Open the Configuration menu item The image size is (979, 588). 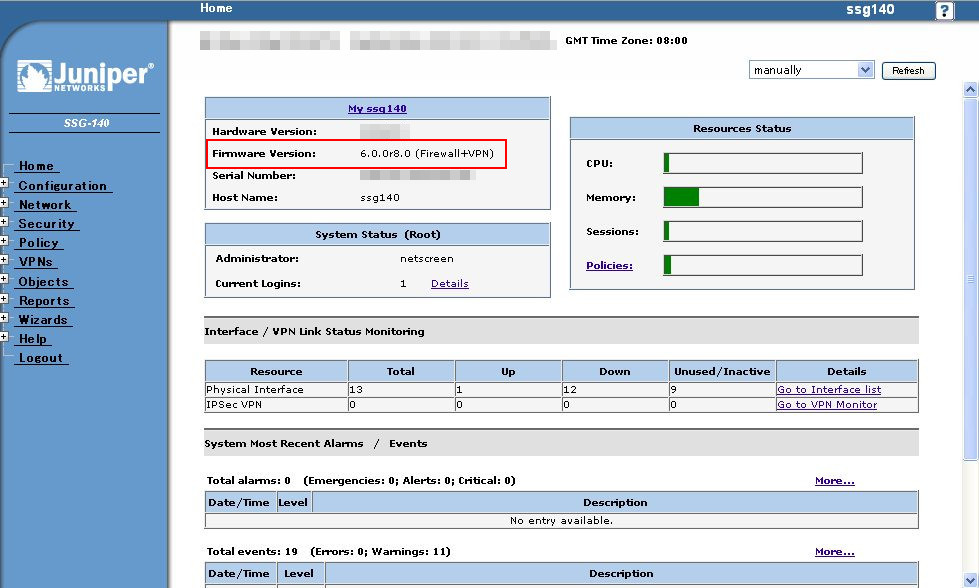[62, 186]
